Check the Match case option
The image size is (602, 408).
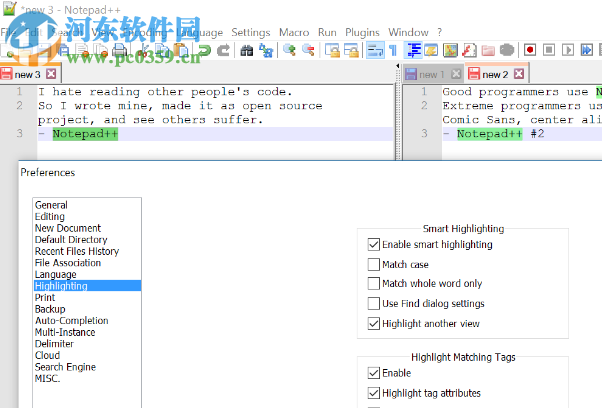tap(374, 264)
